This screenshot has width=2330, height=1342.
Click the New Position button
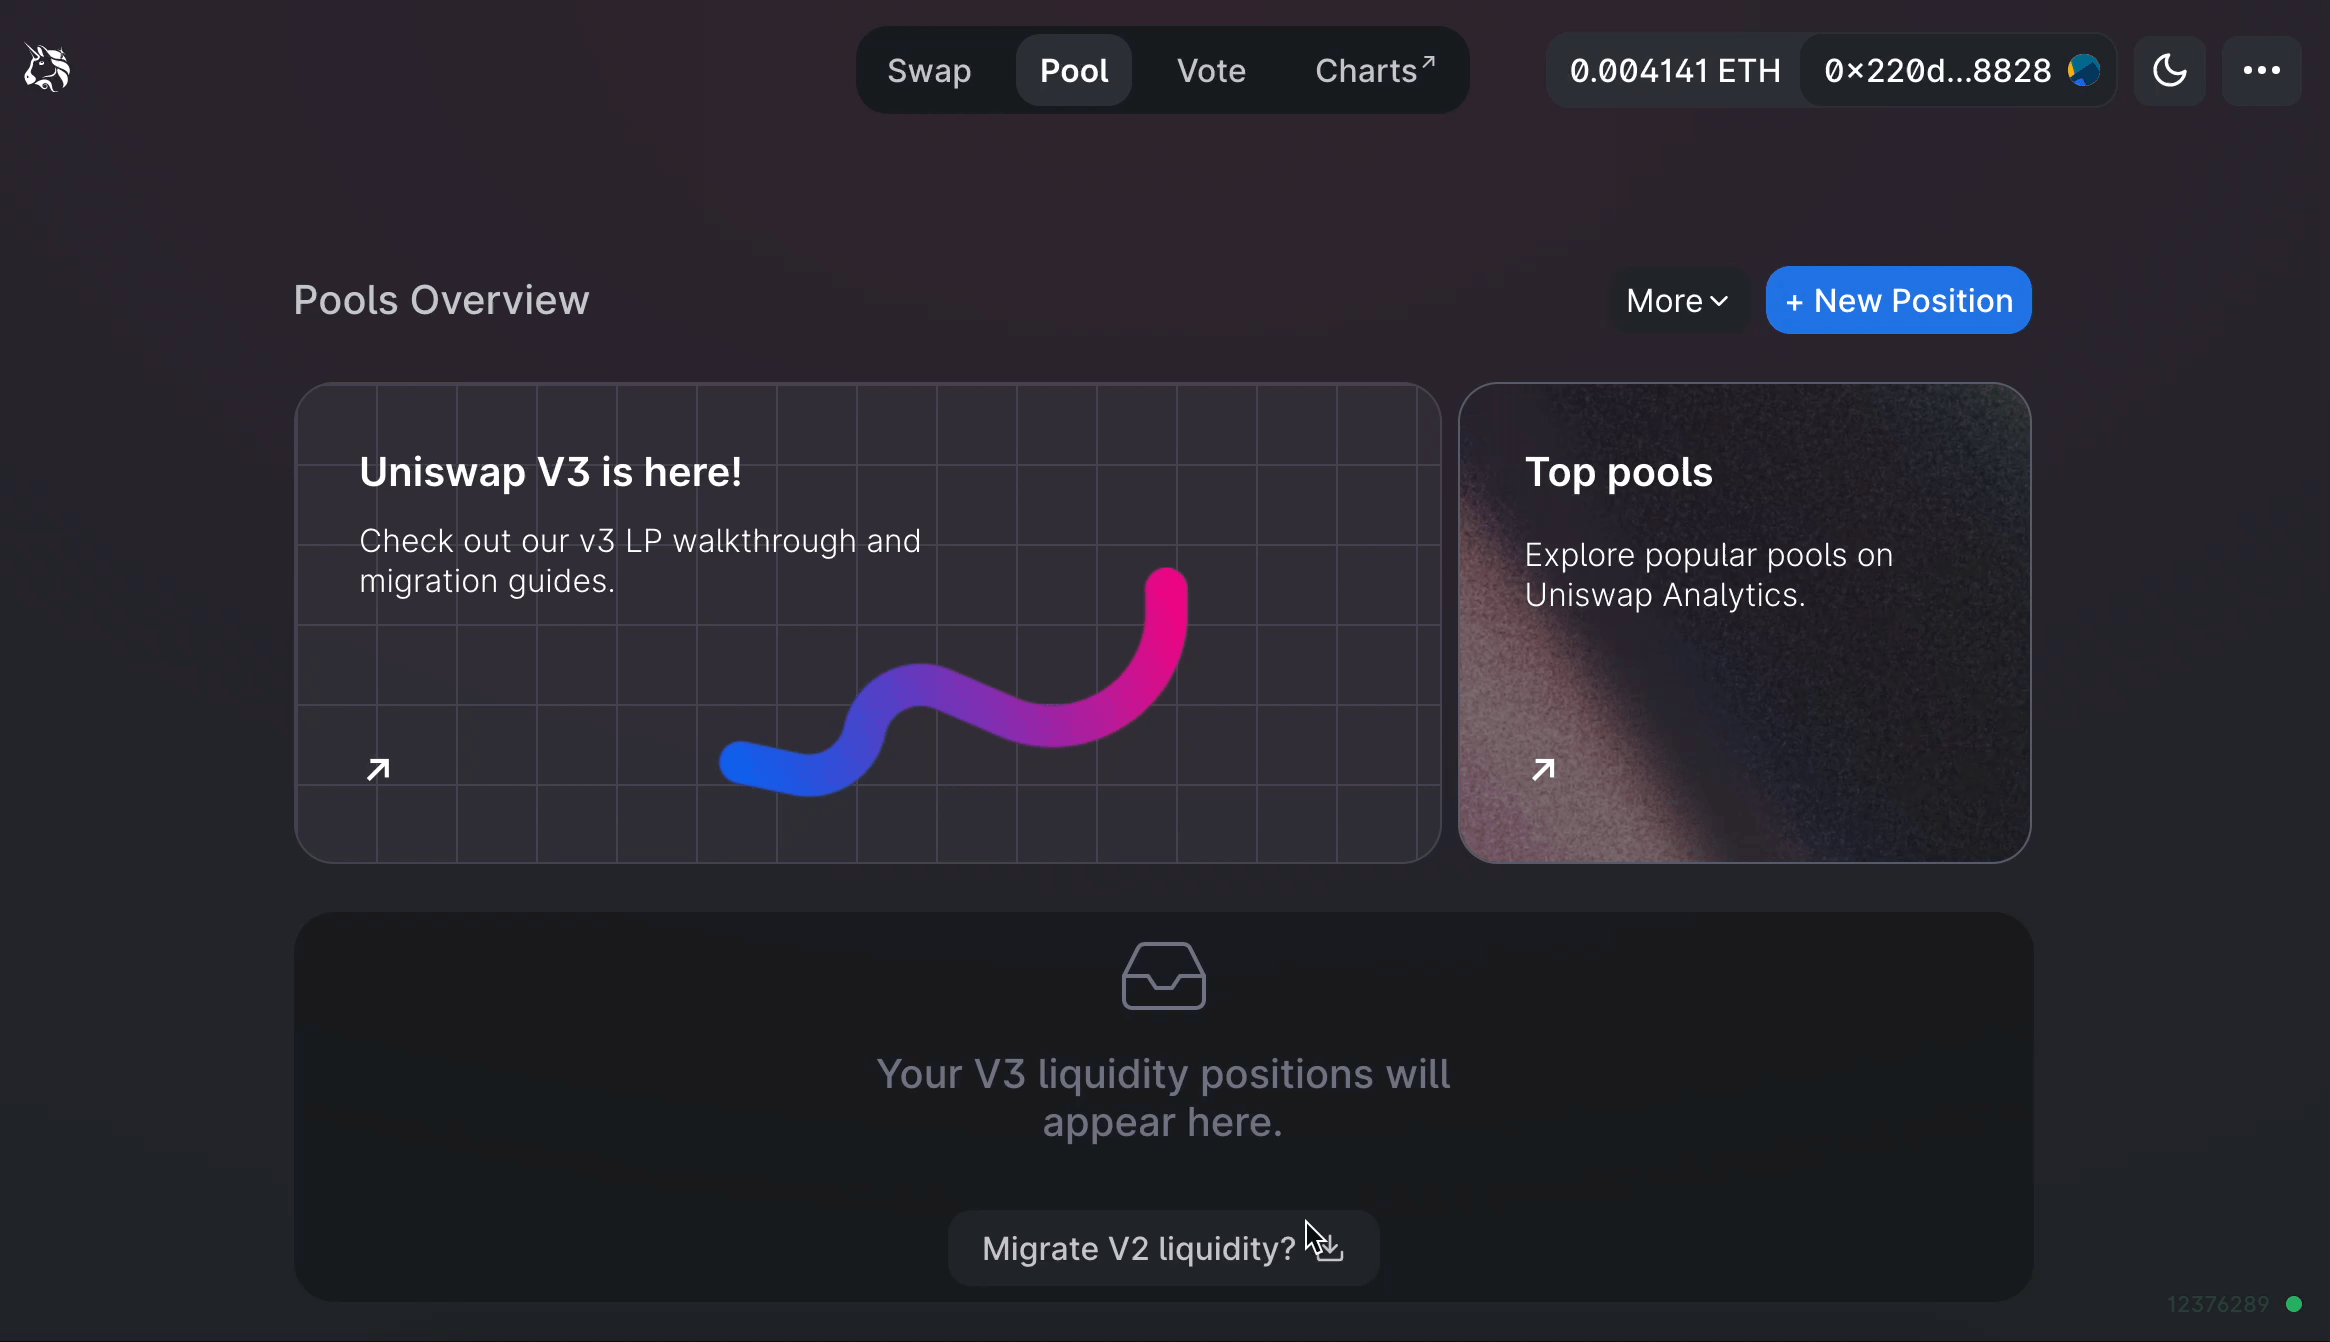(x=1901, y=301)
